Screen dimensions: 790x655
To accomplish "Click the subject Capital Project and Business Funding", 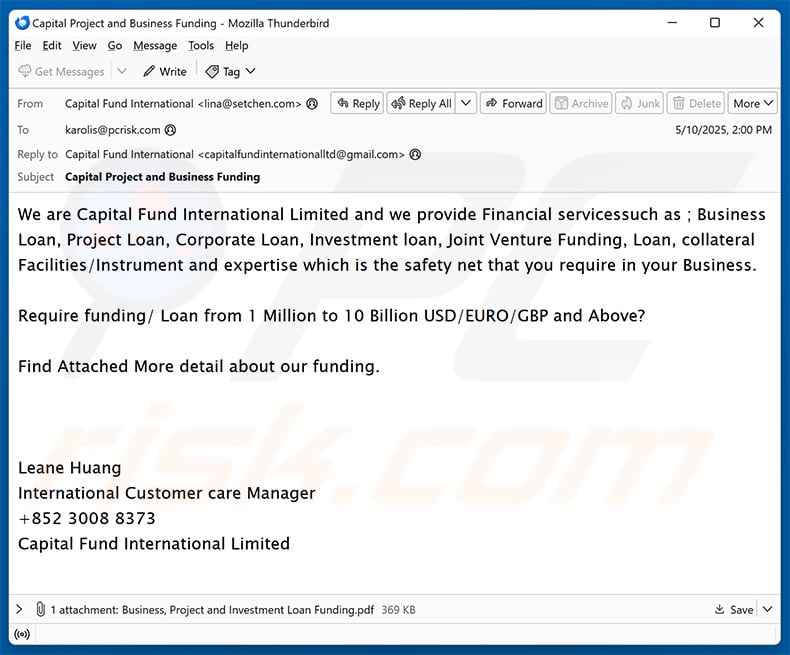I will (x=163, y=177).
